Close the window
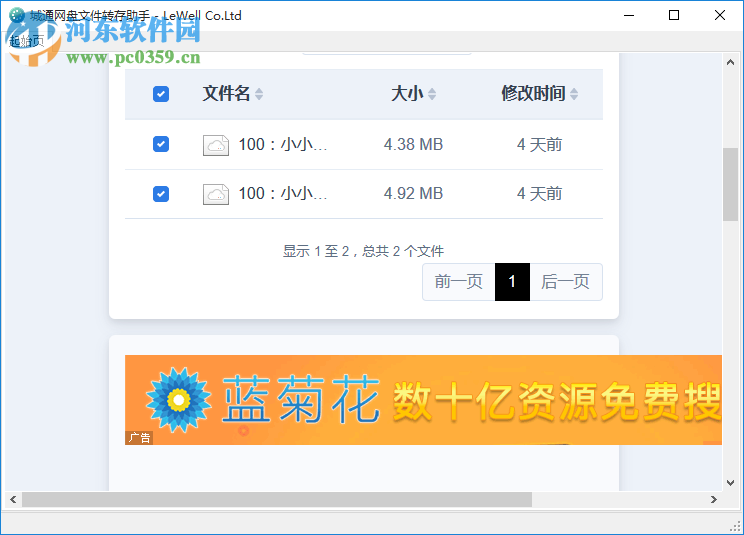Viewport: 744px width, 535px height. click(x=720, y=15)
